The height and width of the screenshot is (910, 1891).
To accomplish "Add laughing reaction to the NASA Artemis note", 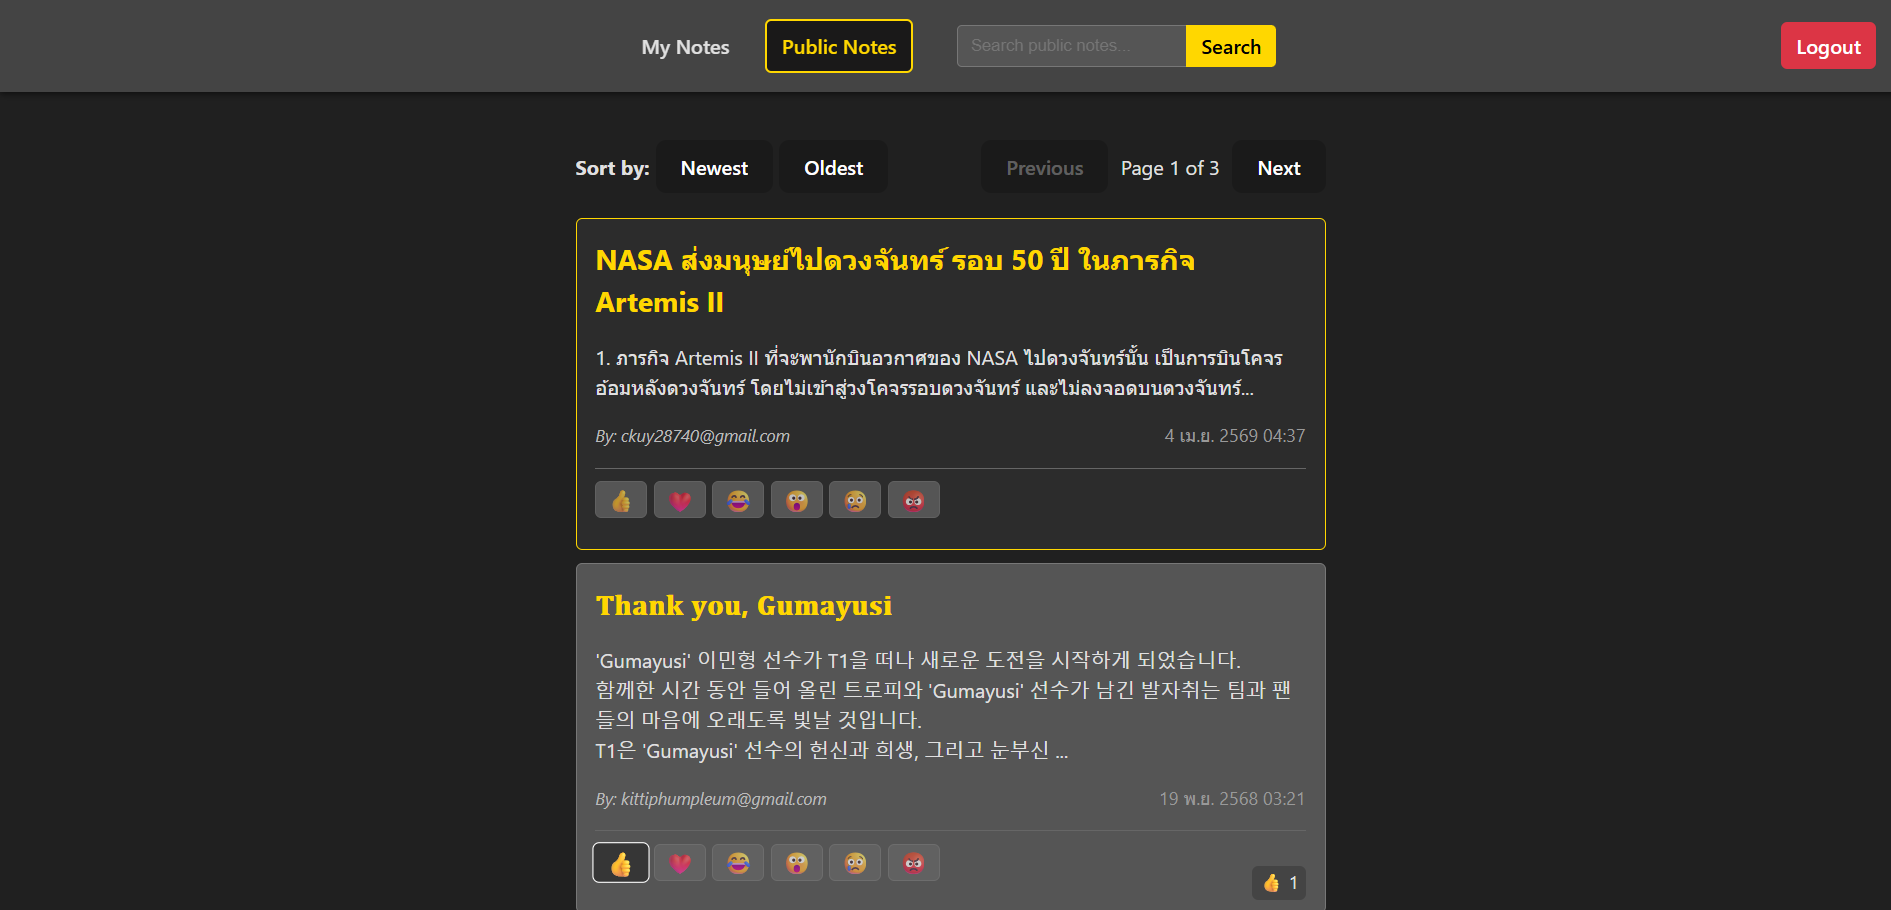I will coord(738,500).
